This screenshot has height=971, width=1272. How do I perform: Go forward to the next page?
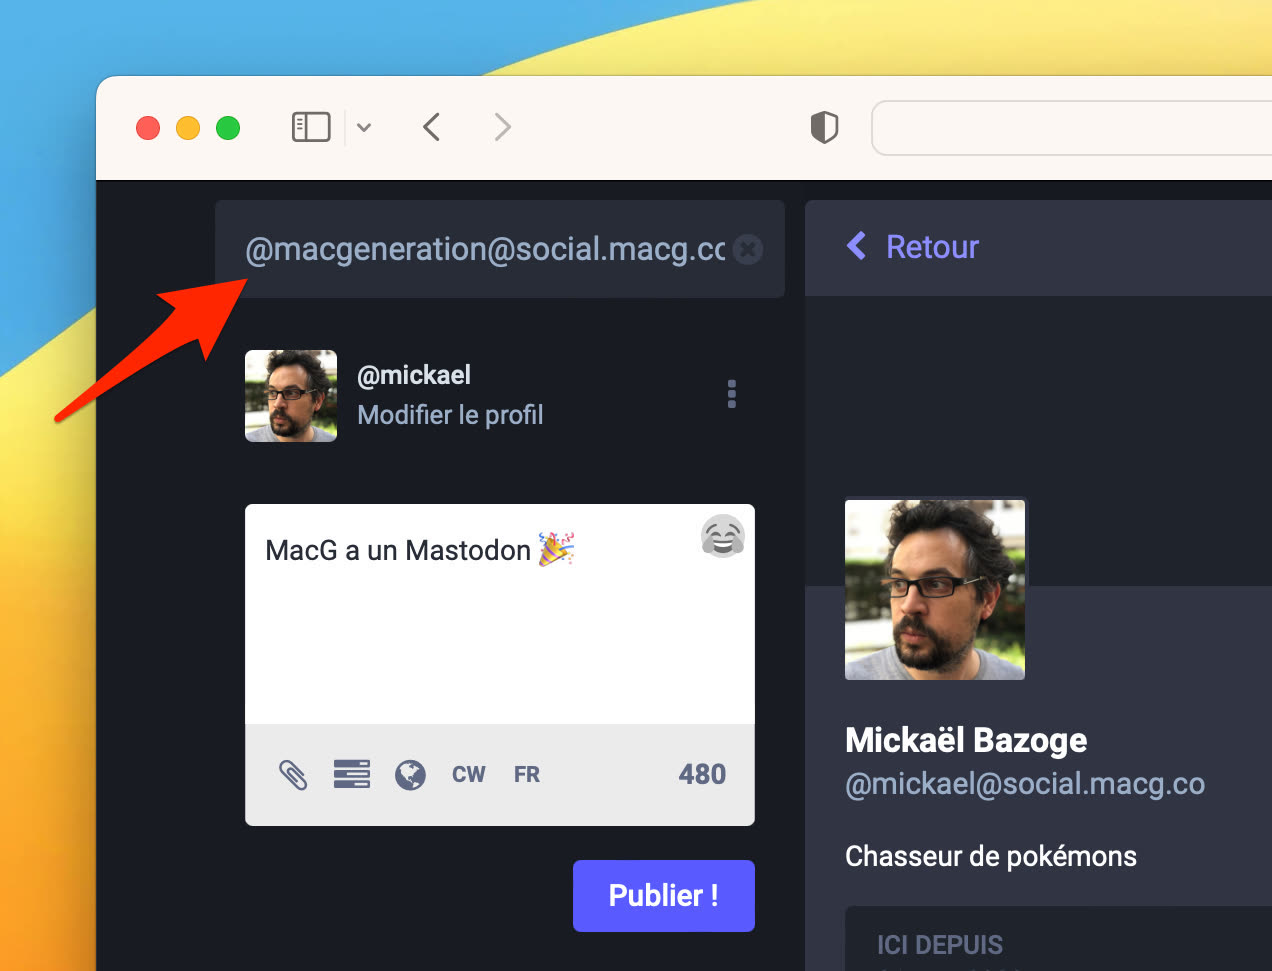[x=502, y=127]
